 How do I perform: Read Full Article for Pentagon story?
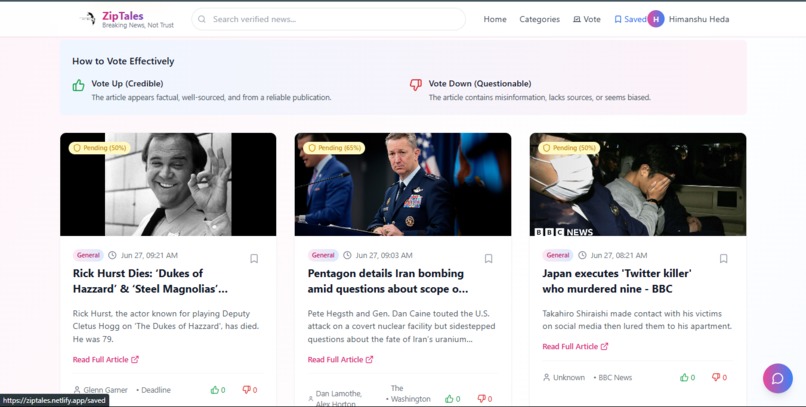point(340,360)
